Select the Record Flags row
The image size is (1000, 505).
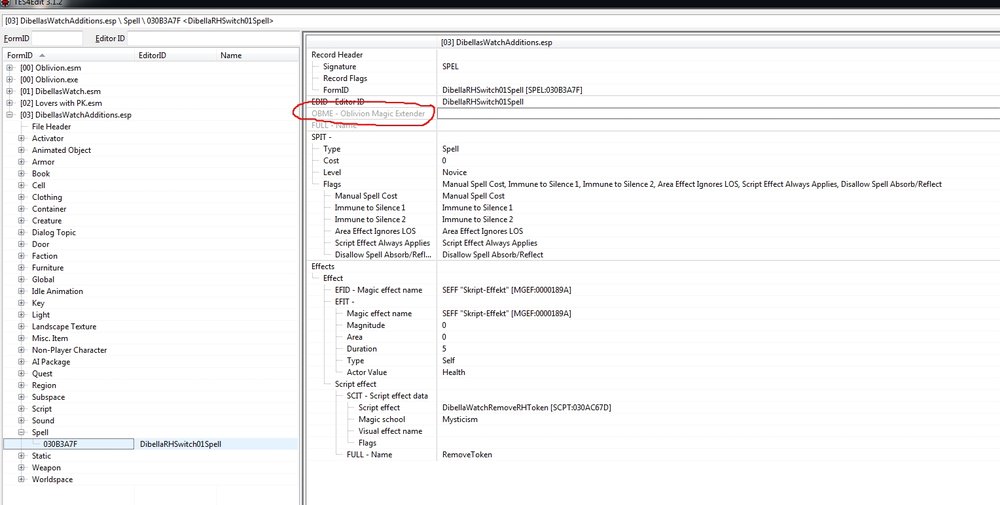tap(345, 78)
